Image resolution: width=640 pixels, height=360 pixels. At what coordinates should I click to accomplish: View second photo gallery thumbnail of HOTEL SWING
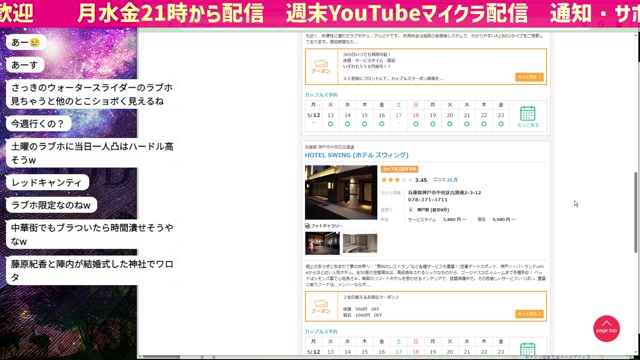coord(360,243)
